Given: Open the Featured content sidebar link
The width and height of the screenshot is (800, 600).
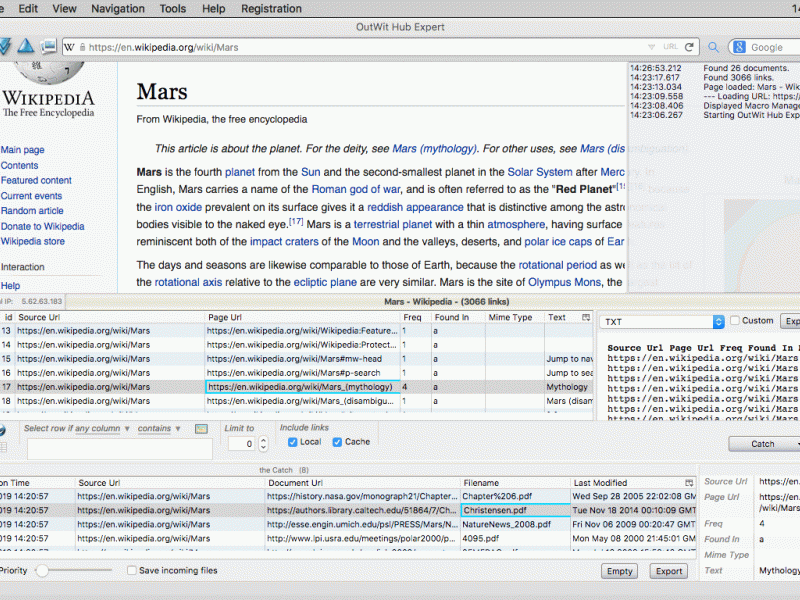Looking at the screenshot, I should click(36, 181).
